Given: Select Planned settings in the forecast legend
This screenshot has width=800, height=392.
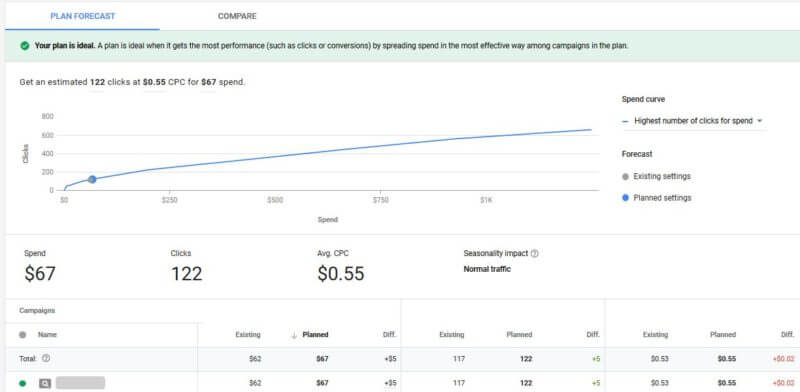Looking at the screenshot, I should pos(657,198).
